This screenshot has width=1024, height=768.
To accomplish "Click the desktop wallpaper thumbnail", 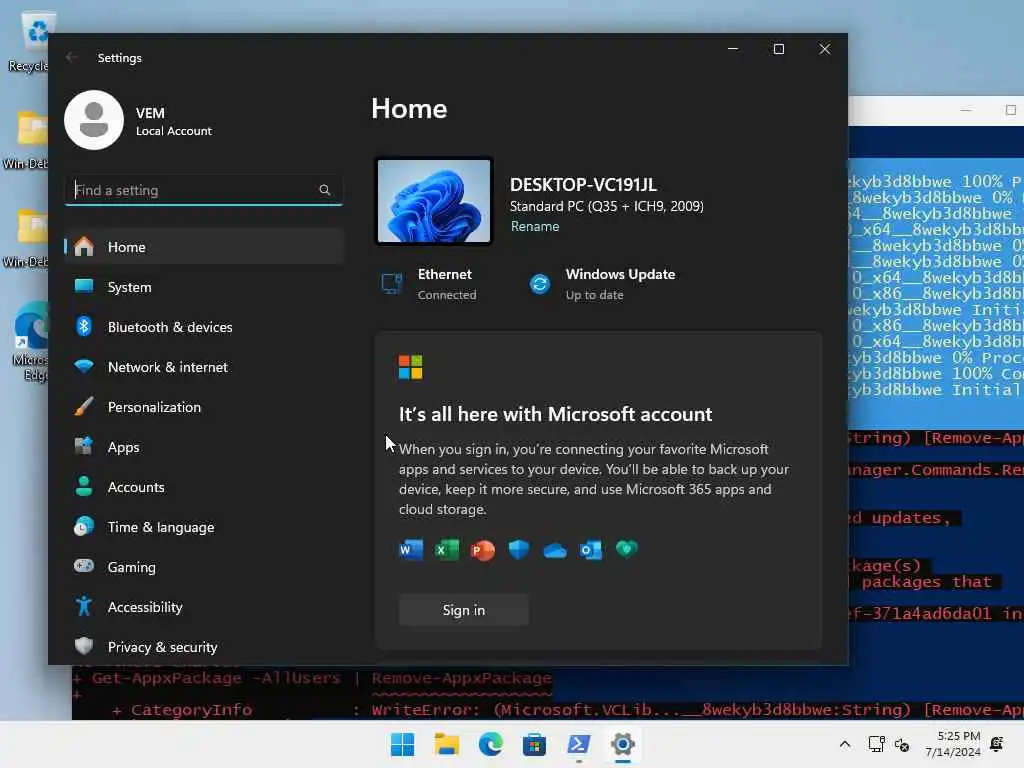I will tap(434, 201).
